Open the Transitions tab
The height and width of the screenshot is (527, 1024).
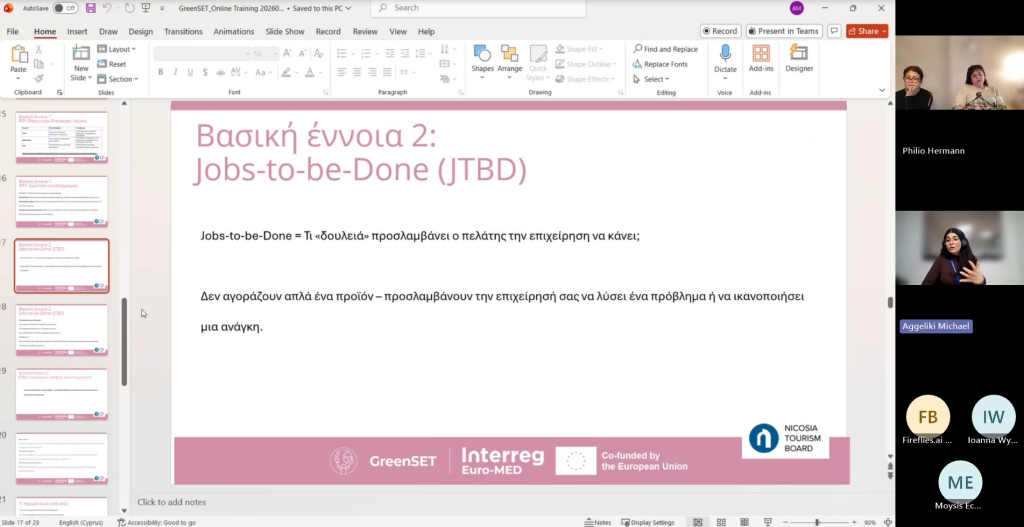point(183,31)
